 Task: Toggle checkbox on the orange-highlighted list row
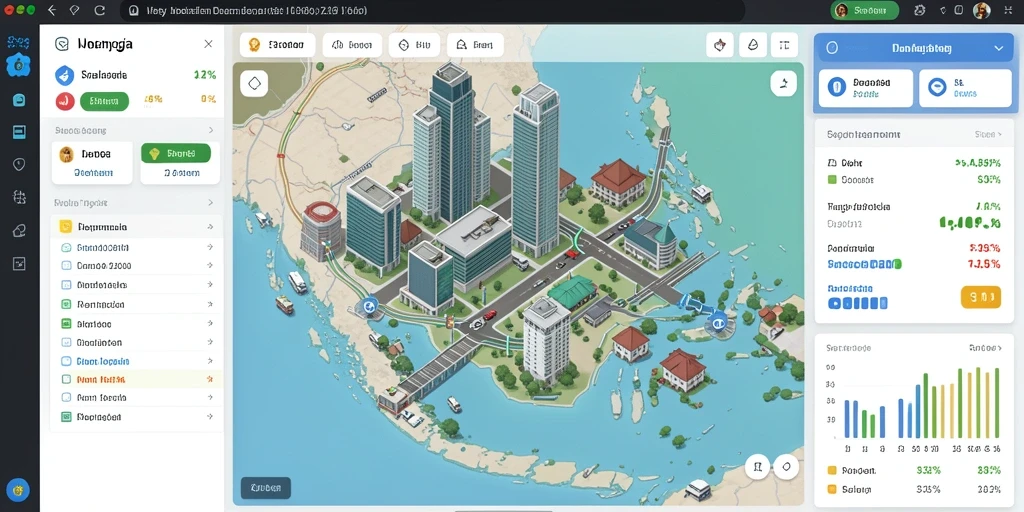[65, 379]
